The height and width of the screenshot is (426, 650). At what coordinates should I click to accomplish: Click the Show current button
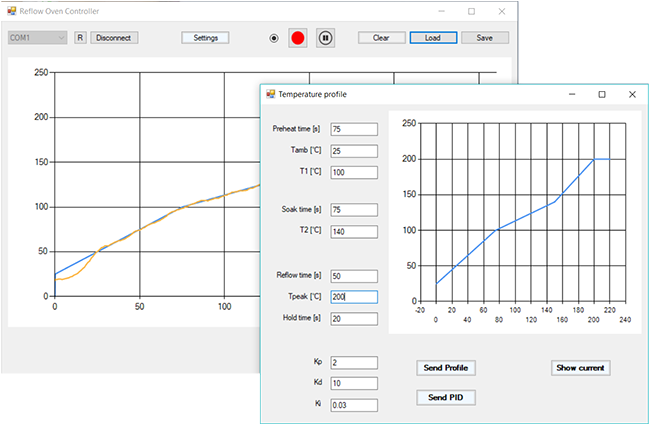click(x=580, y=368)
